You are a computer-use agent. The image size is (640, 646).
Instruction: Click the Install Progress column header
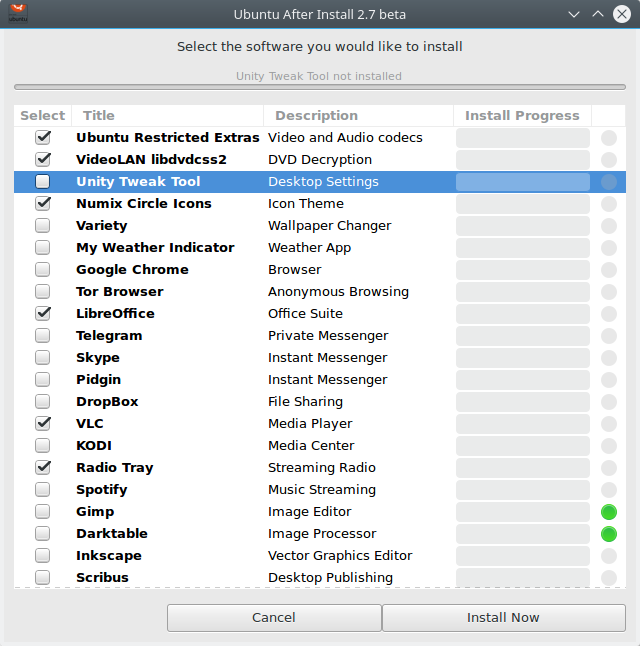pyautogui.click(x=522, y=115)
